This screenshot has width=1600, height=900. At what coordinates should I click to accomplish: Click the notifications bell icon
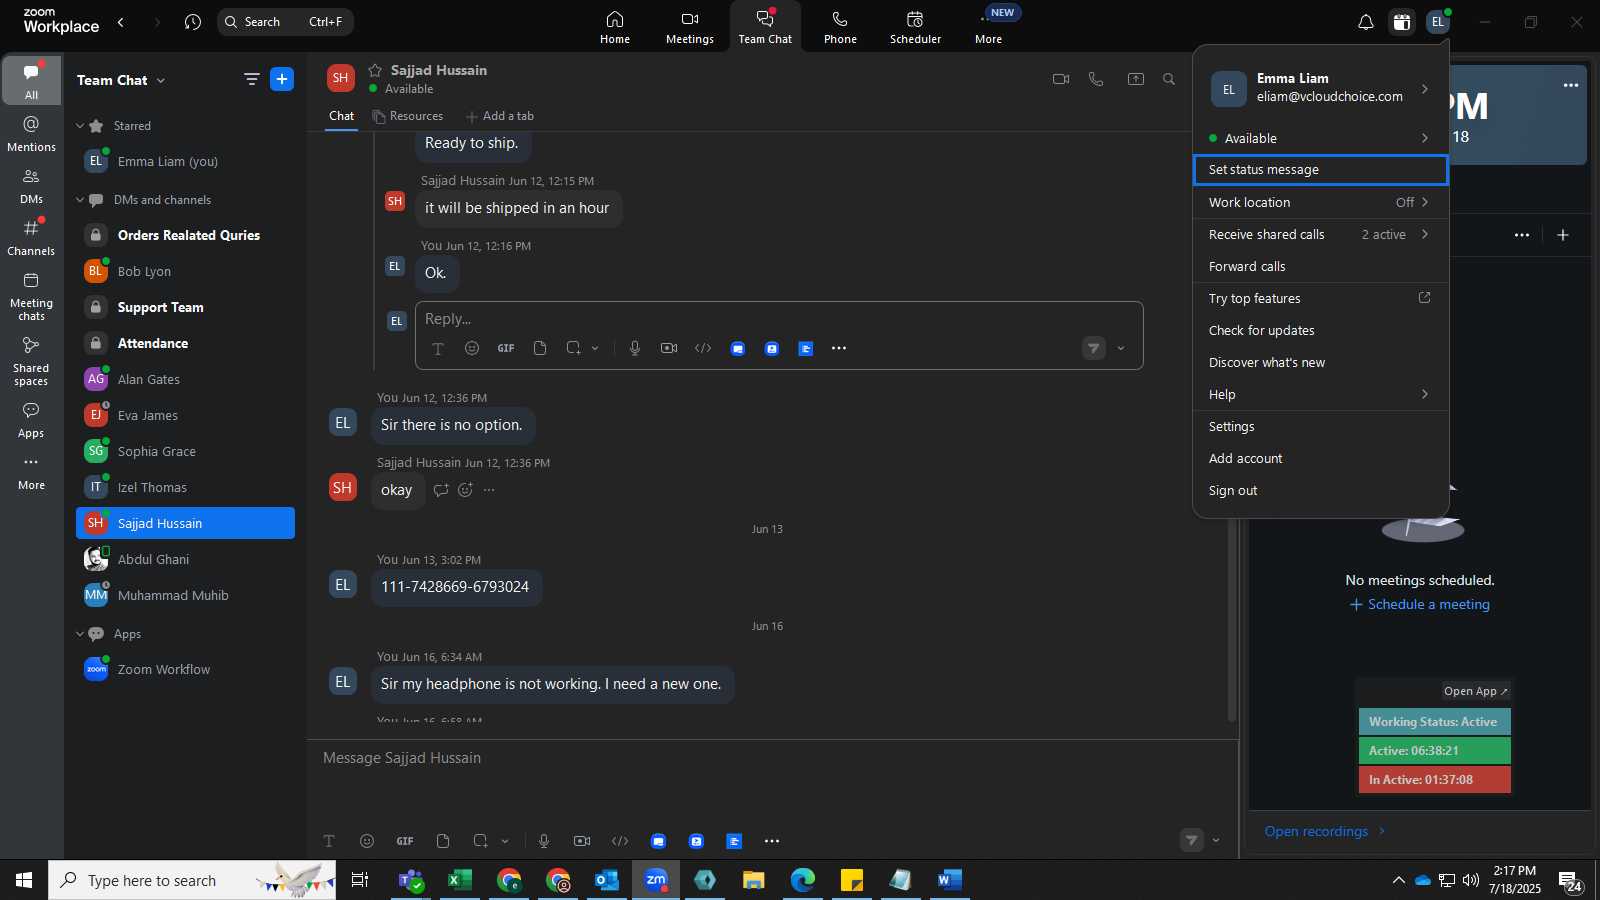pyautogui.click(x=1365, y=22)
